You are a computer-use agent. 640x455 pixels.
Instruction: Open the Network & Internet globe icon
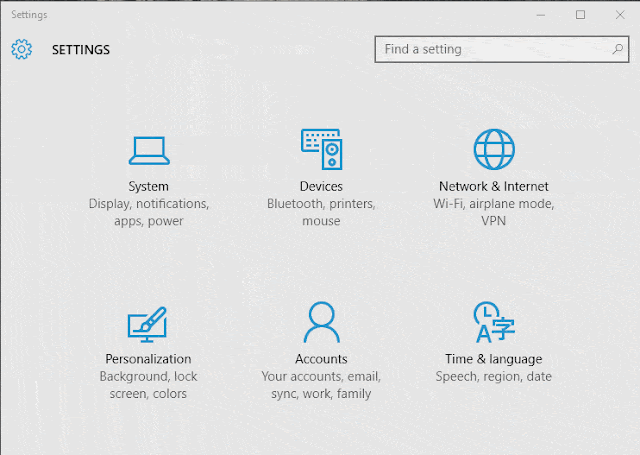pos(494,149)
